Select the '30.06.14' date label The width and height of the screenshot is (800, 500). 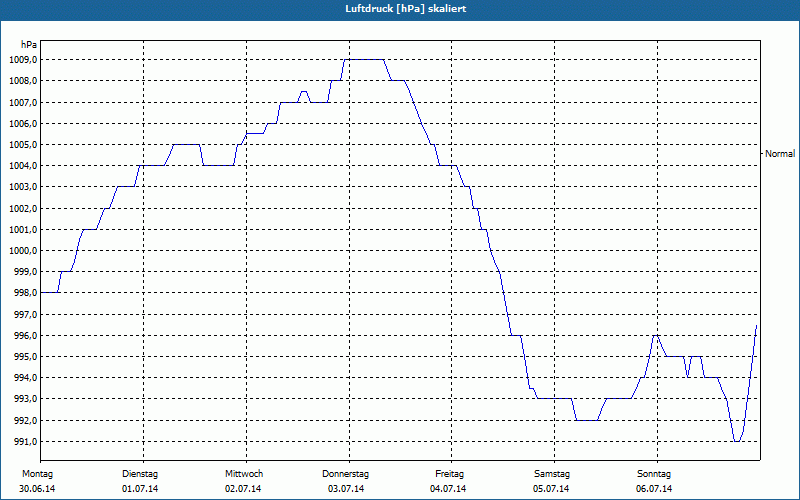point(37,489)
